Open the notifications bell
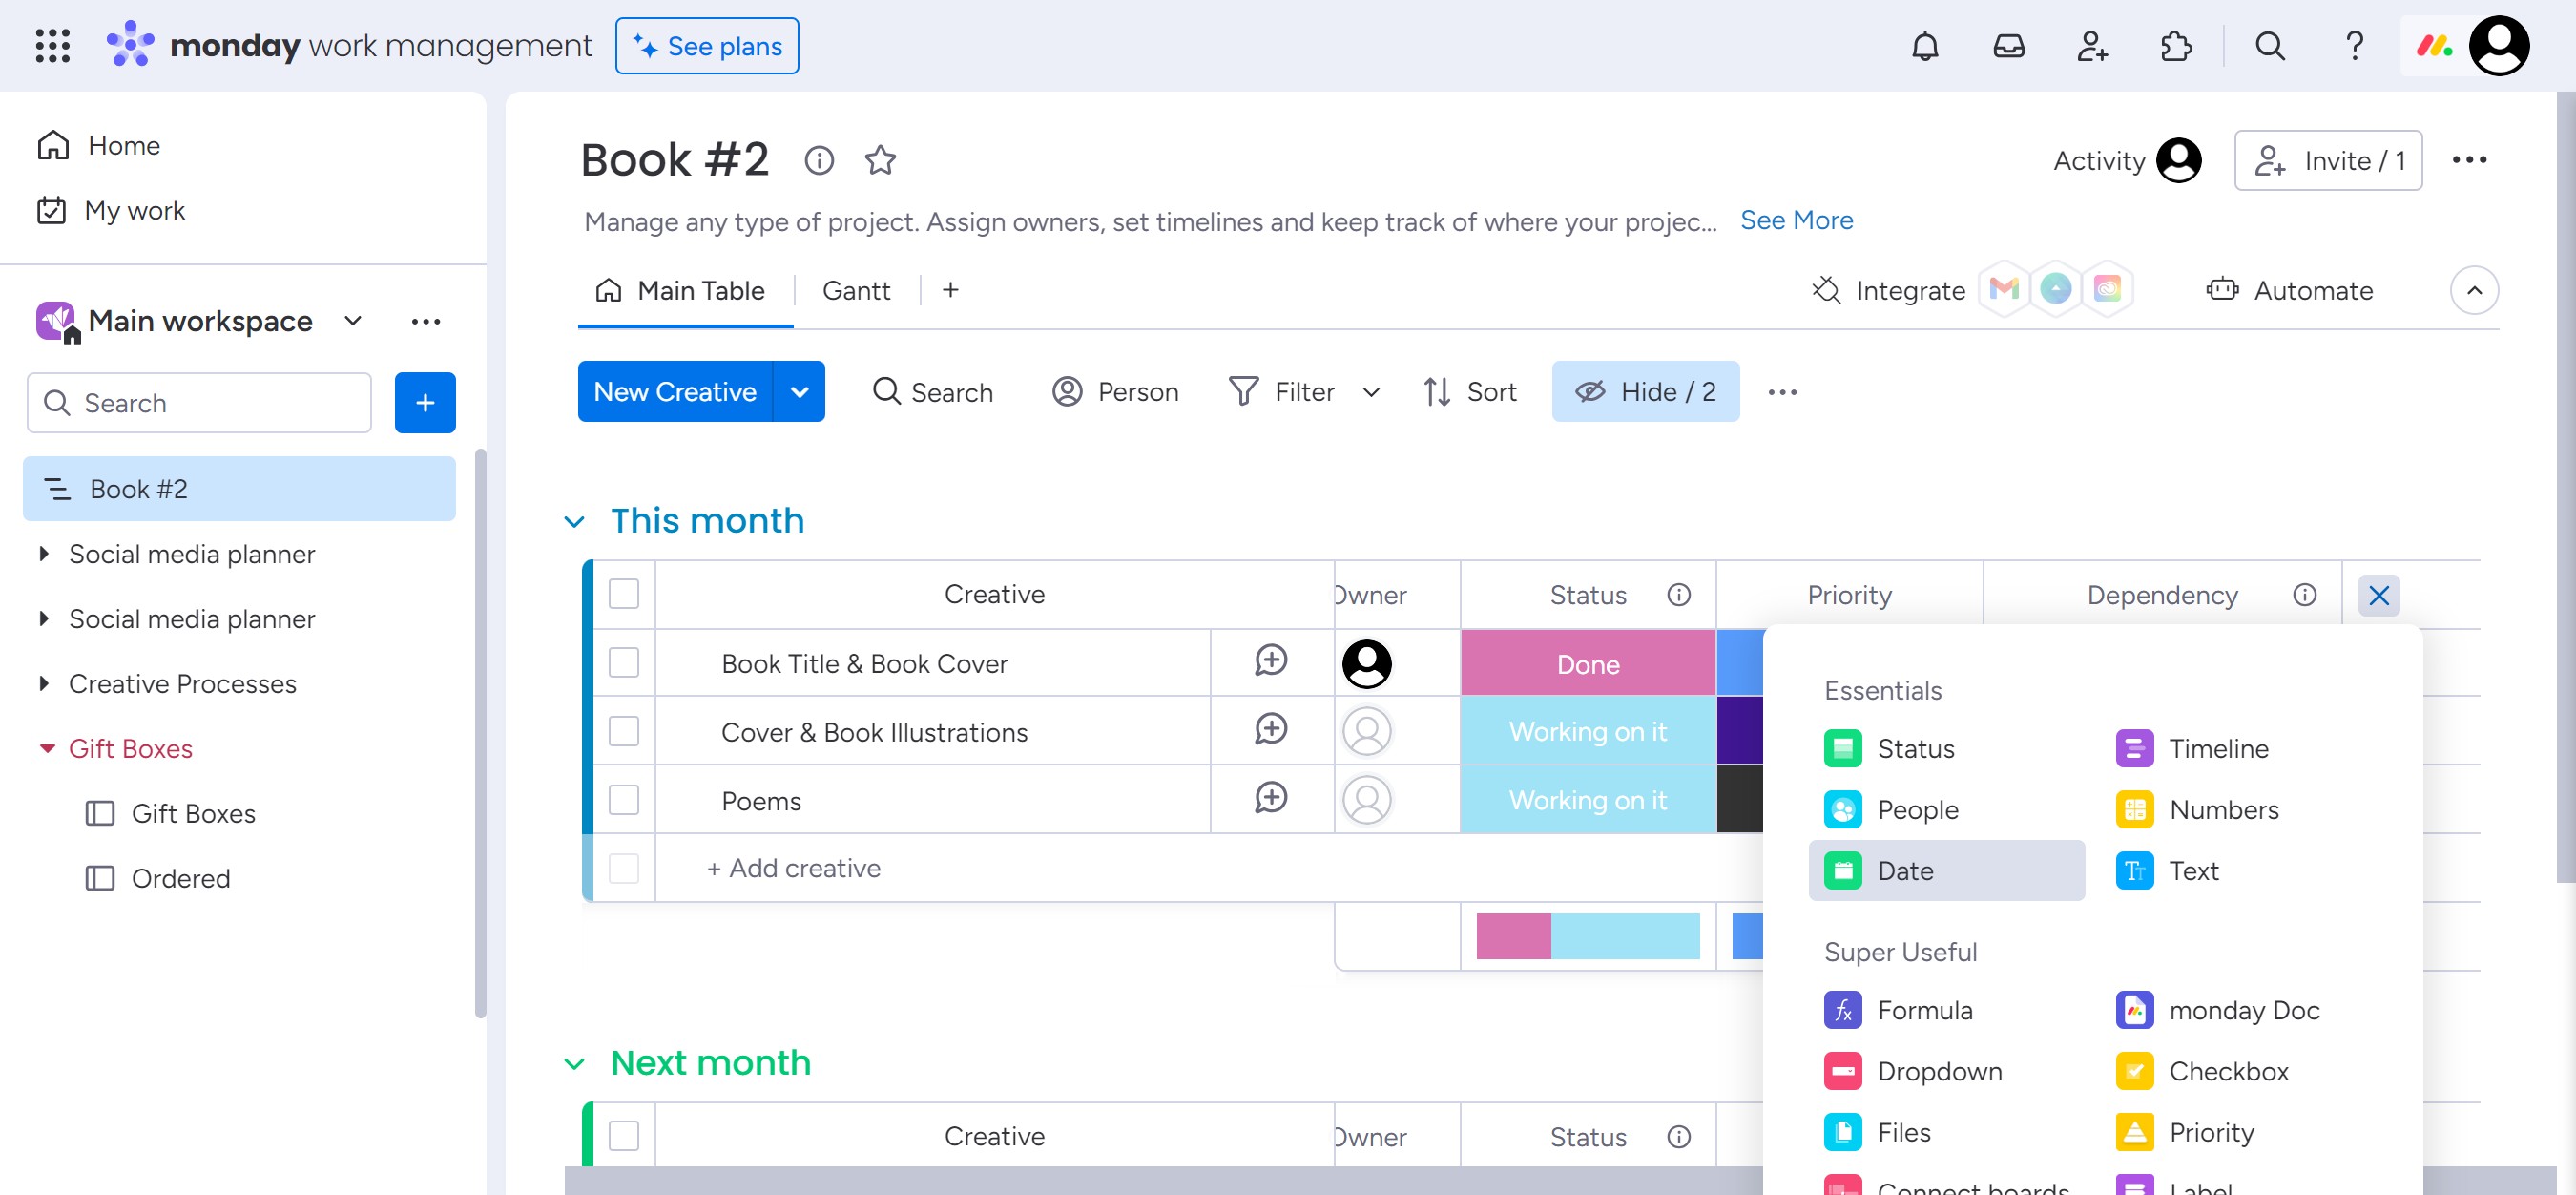 (x=1924, y=46)
